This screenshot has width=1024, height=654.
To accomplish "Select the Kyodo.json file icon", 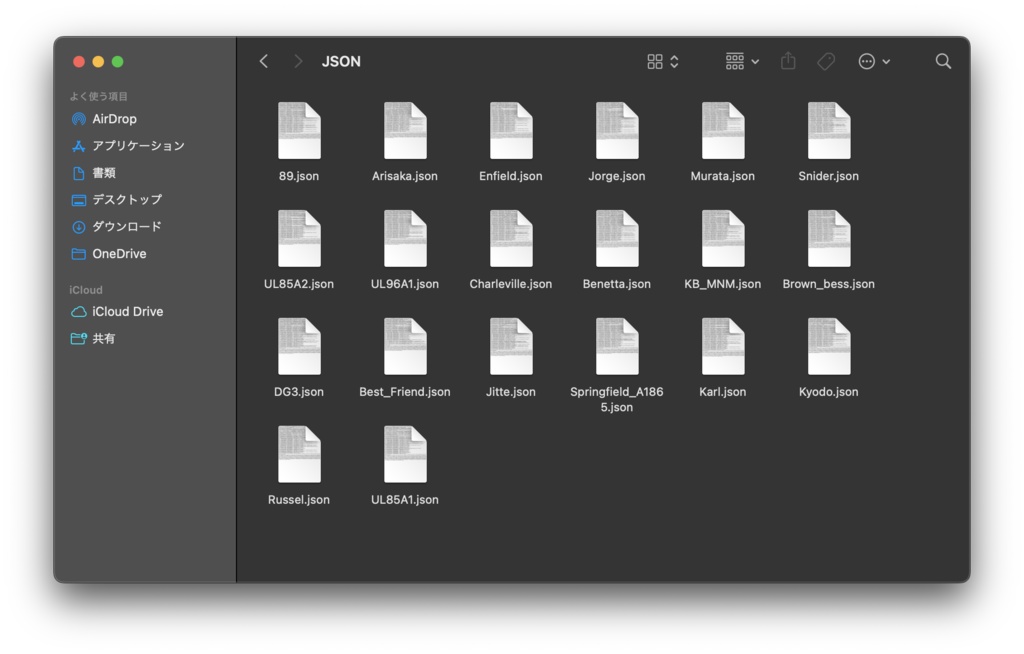I will pos(829,346).
